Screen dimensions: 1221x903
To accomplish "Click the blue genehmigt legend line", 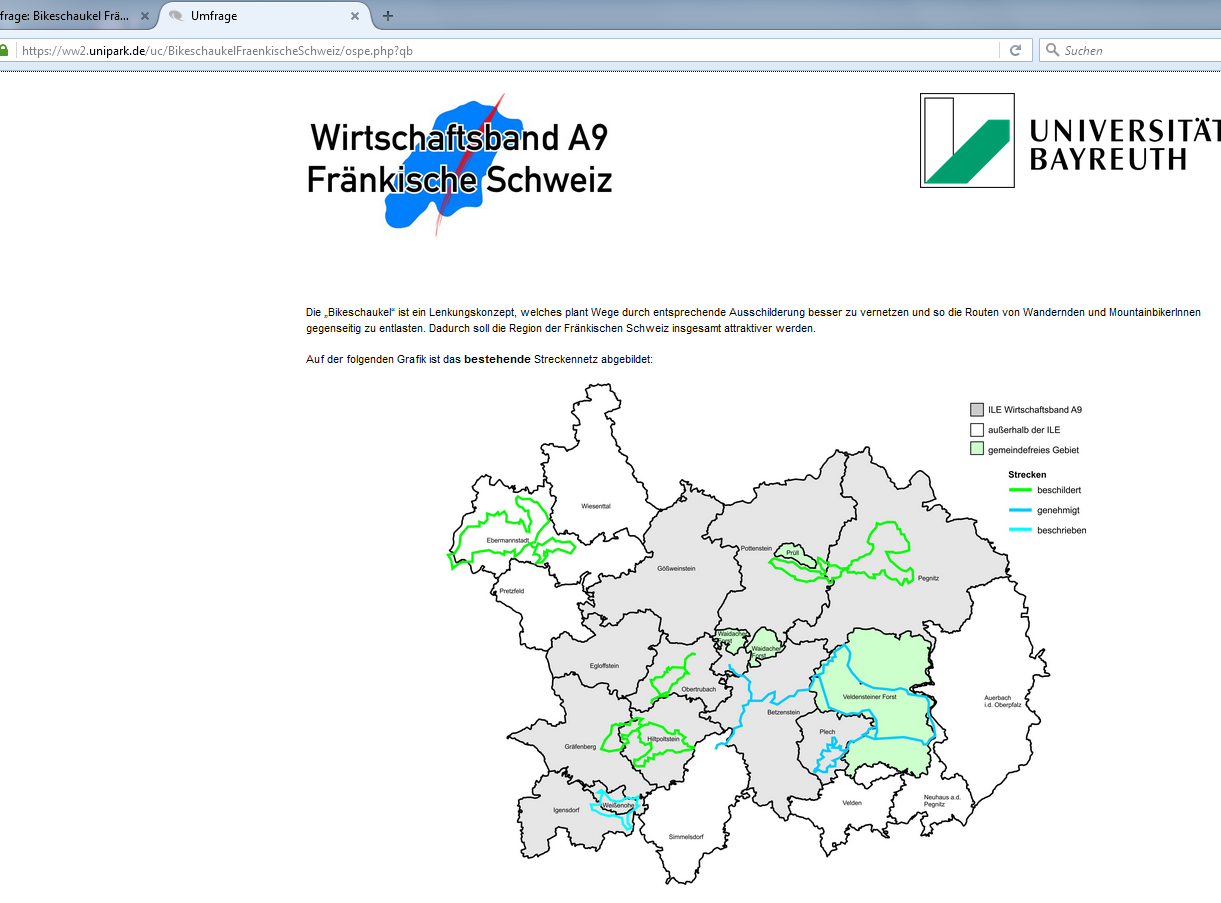I will (1019, 510).
